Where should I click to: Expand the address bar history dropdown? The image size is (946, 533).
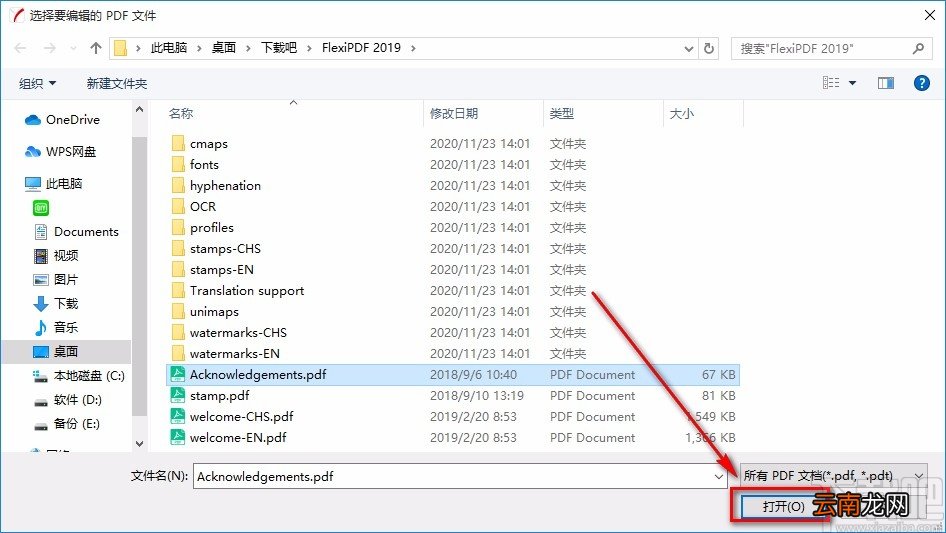pyautogui.click(x=688, y=49)
